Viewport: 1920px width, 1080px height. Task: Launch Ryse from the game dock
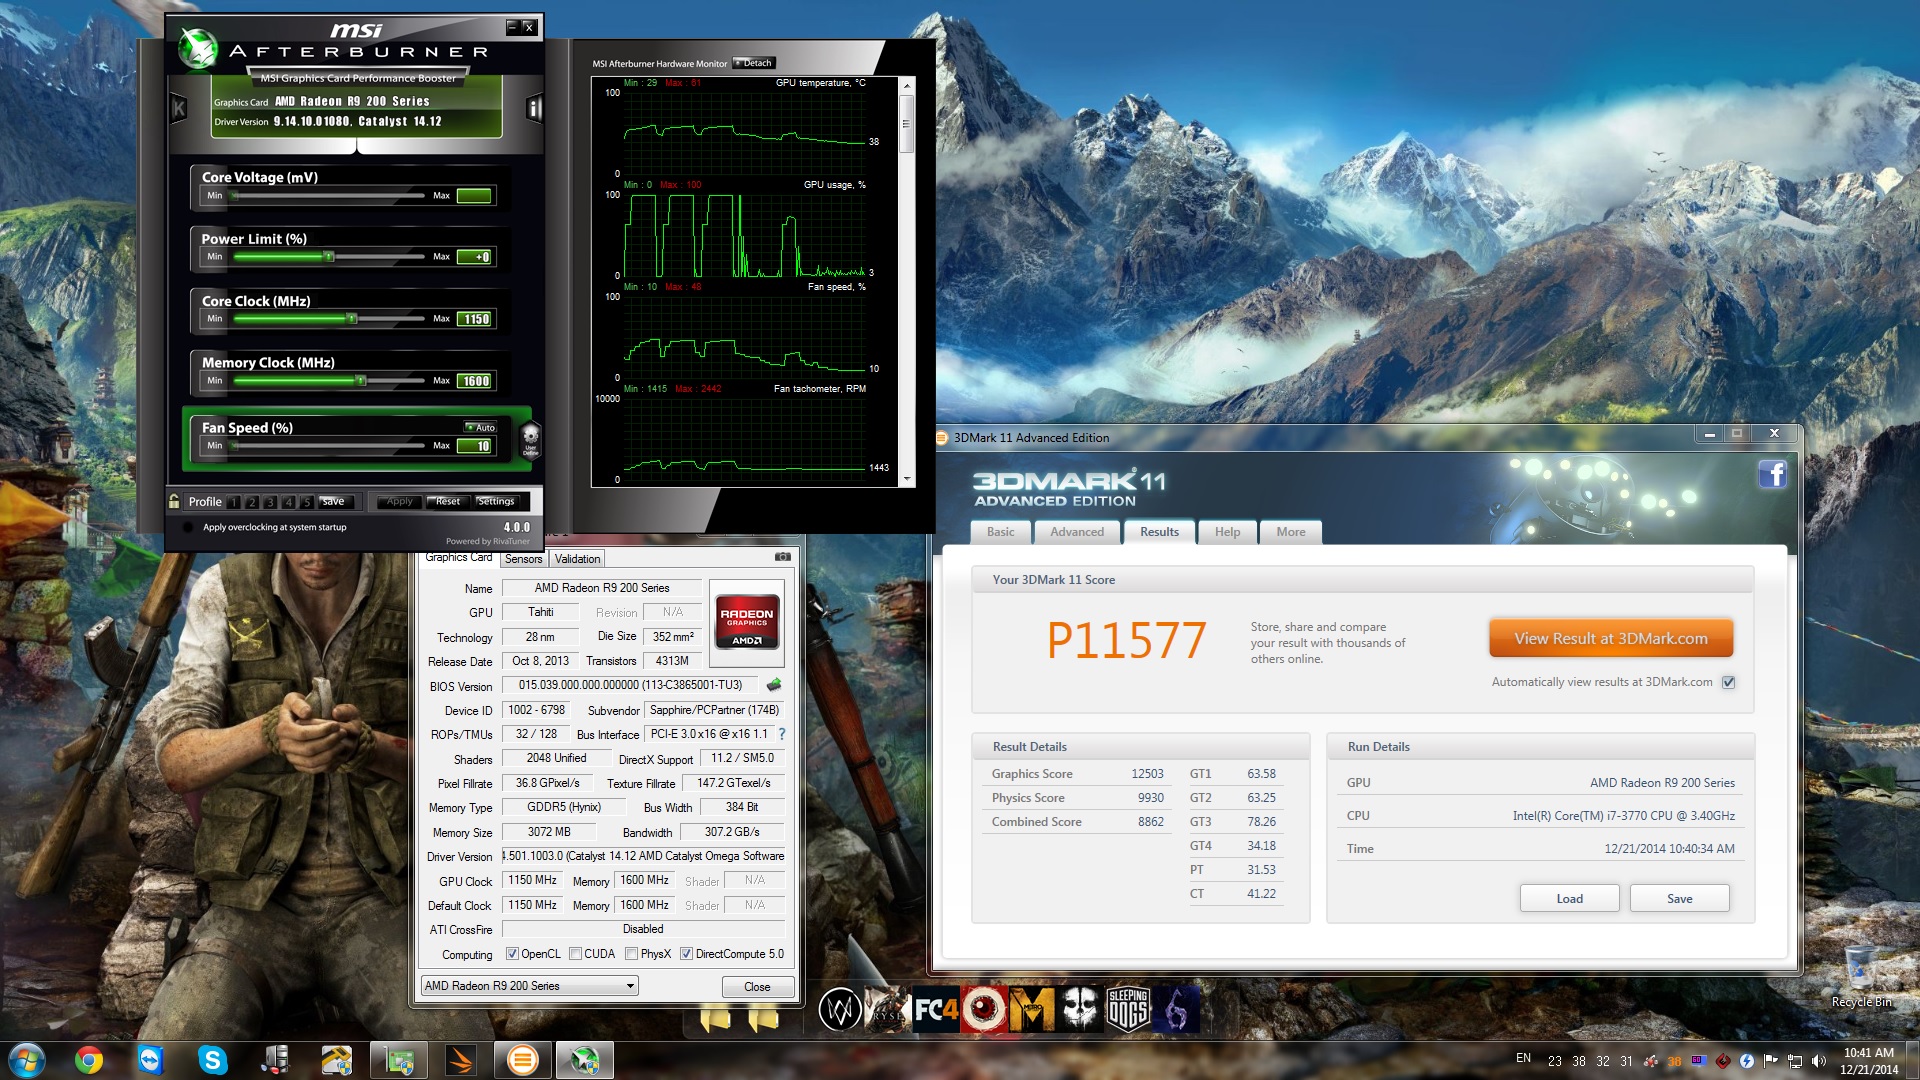click(887, 1010)
